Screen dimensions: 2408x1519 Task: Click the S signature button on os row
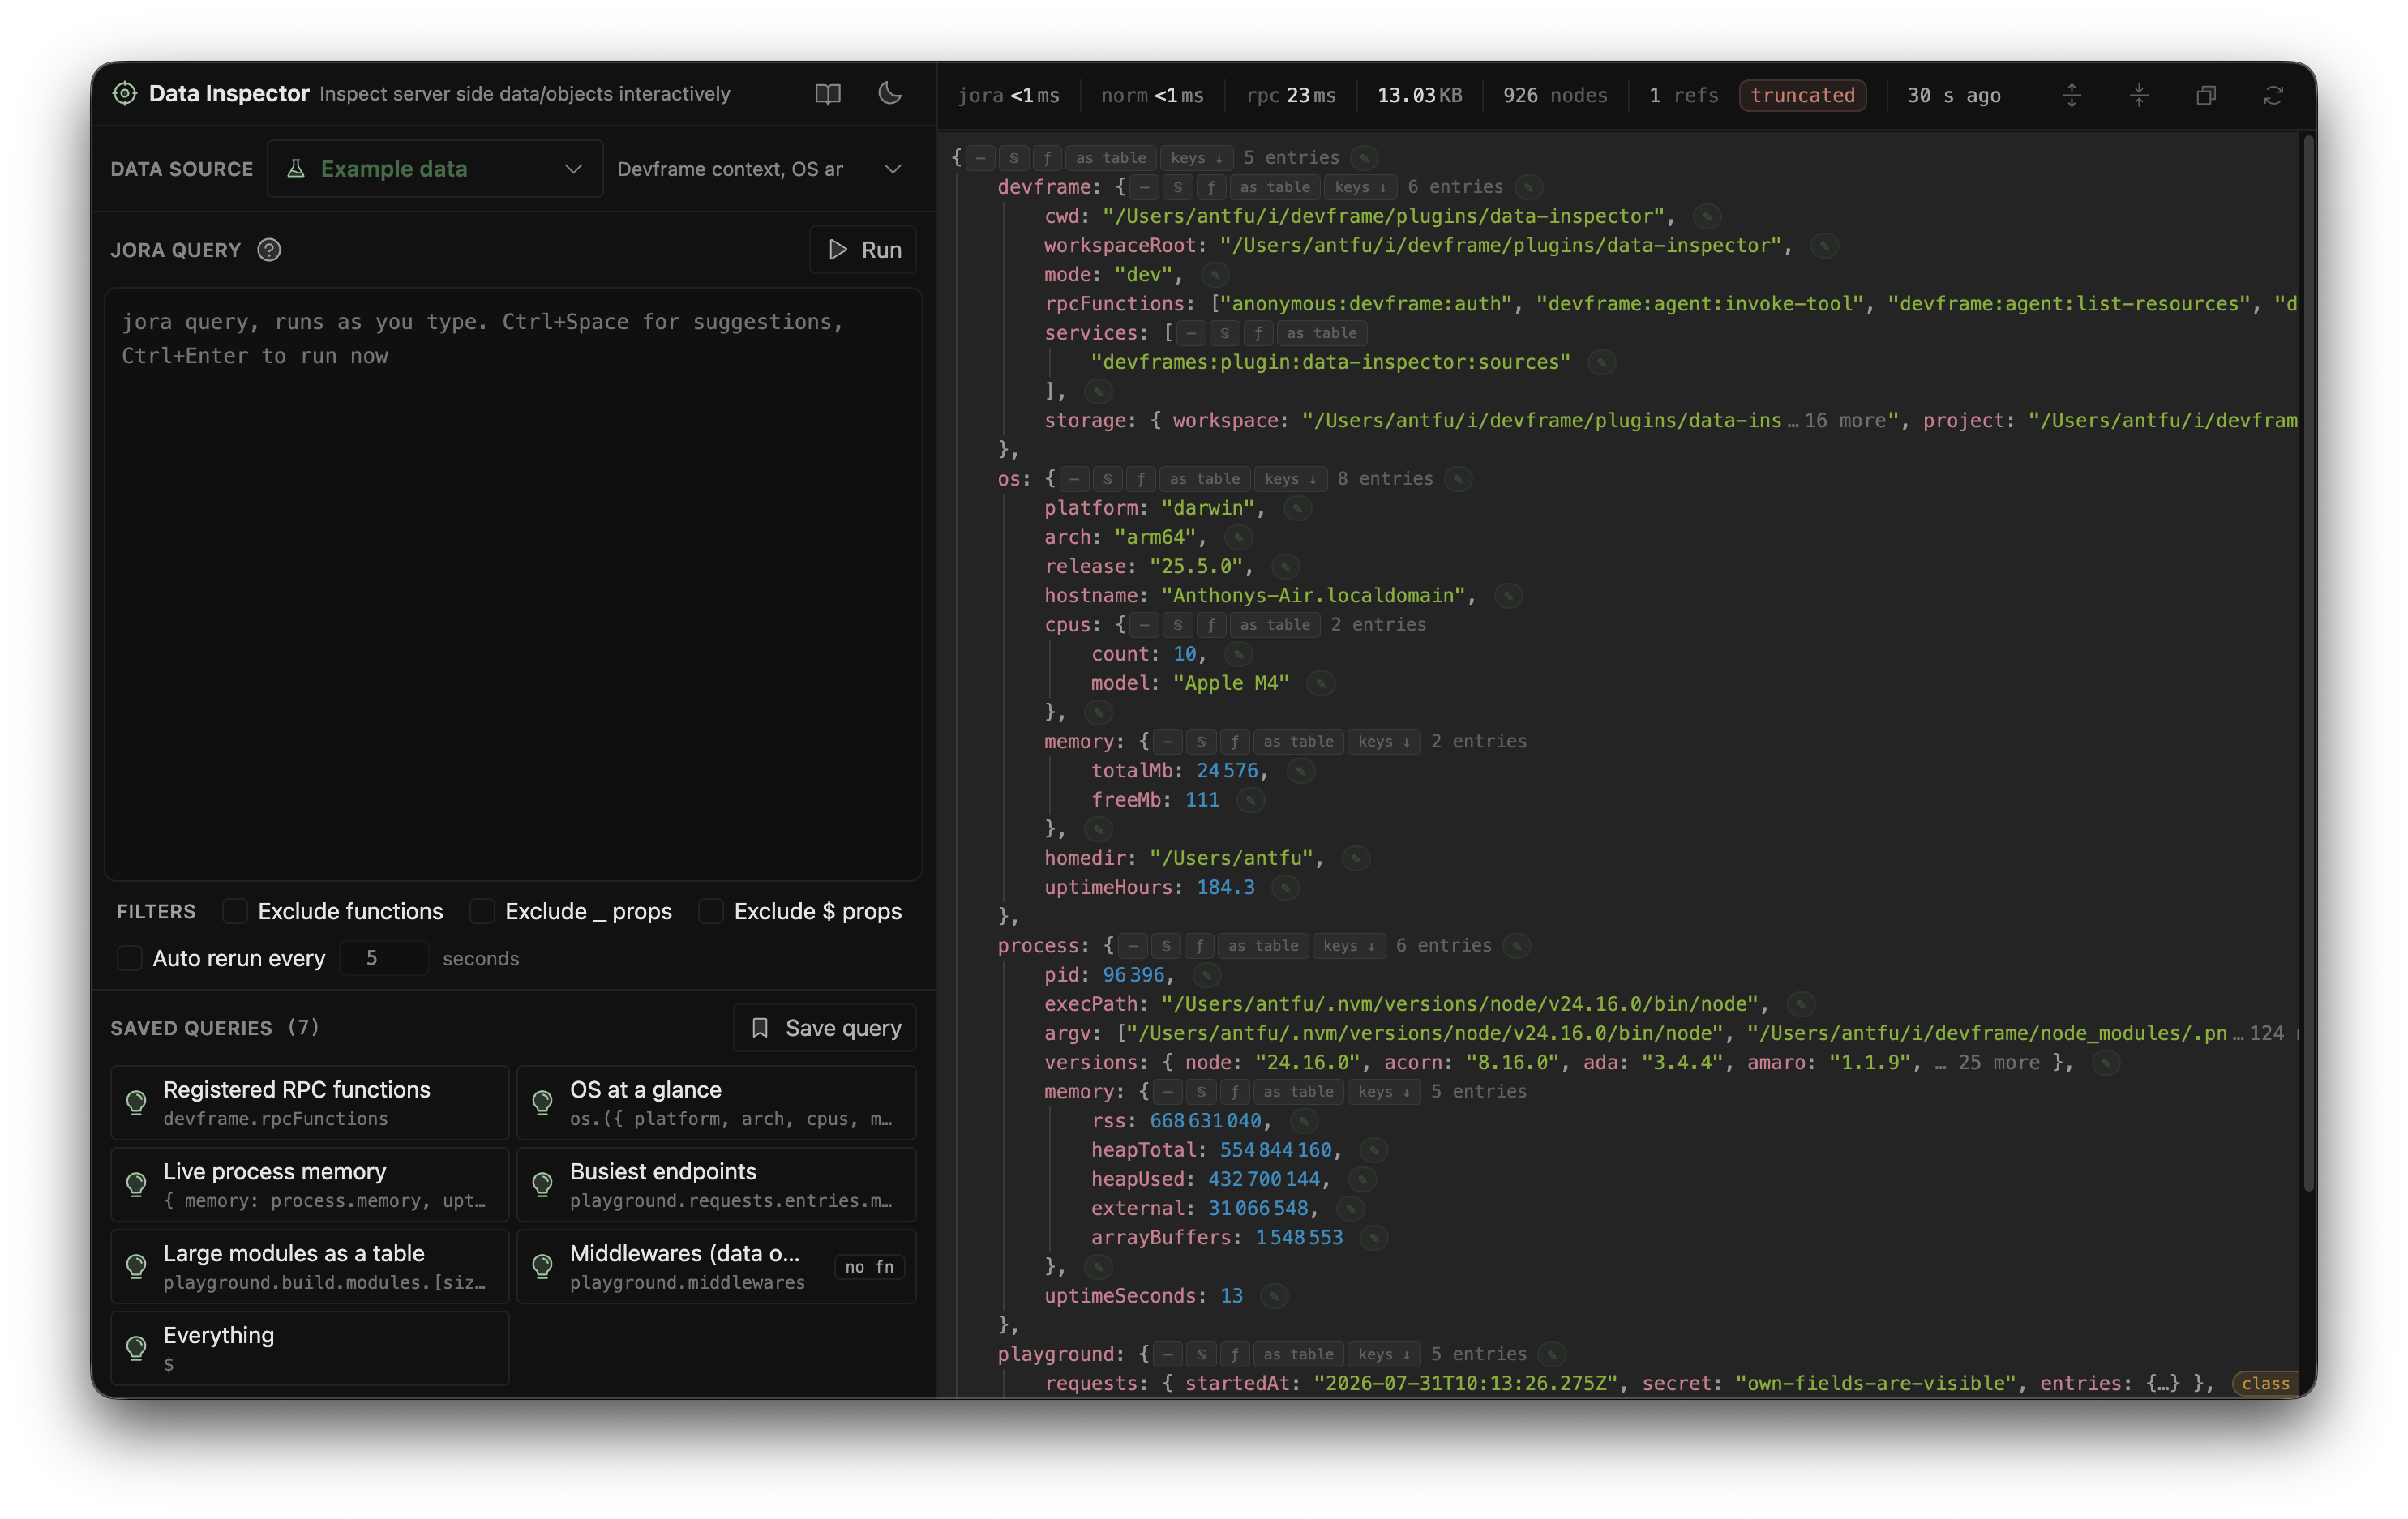point(1107,479)
